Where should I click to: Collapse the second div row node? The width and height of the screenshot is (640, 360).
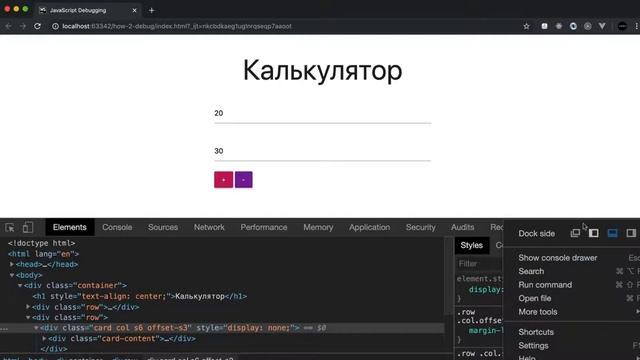coord(28,318)
